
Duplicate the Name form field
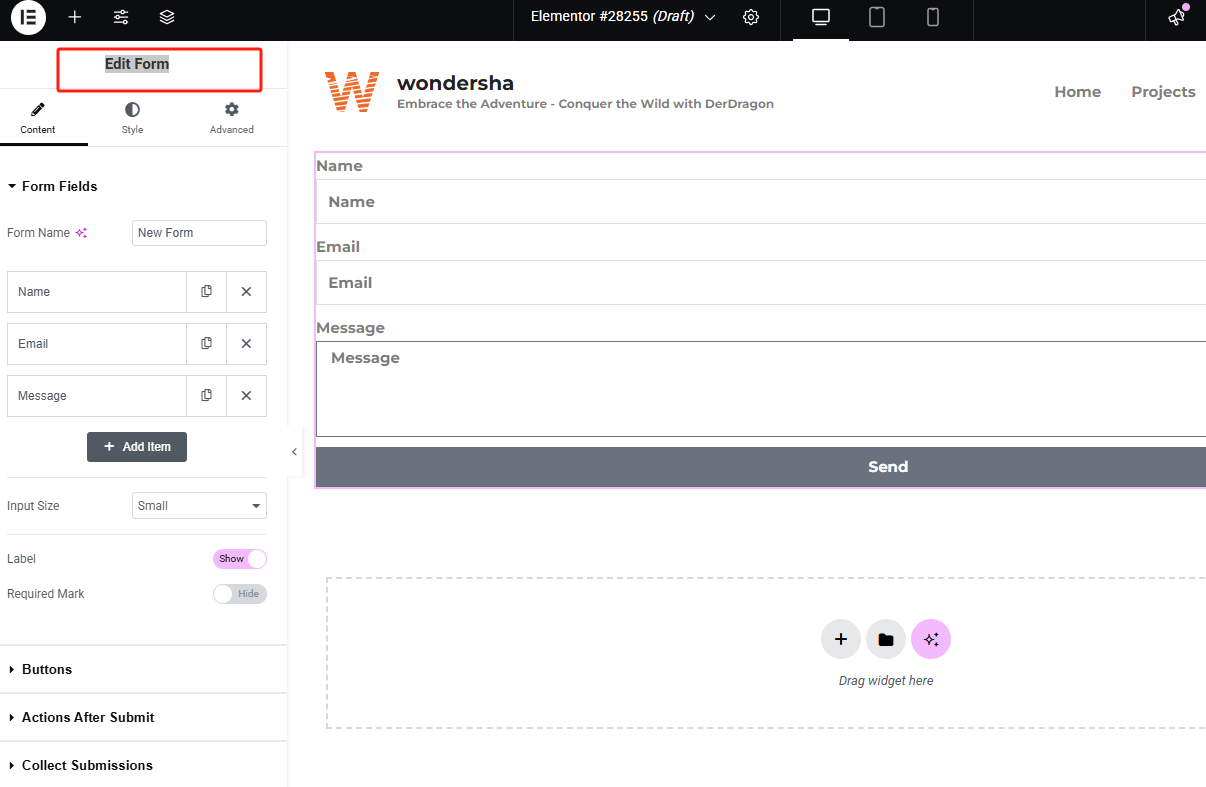[x=206, y=292]
